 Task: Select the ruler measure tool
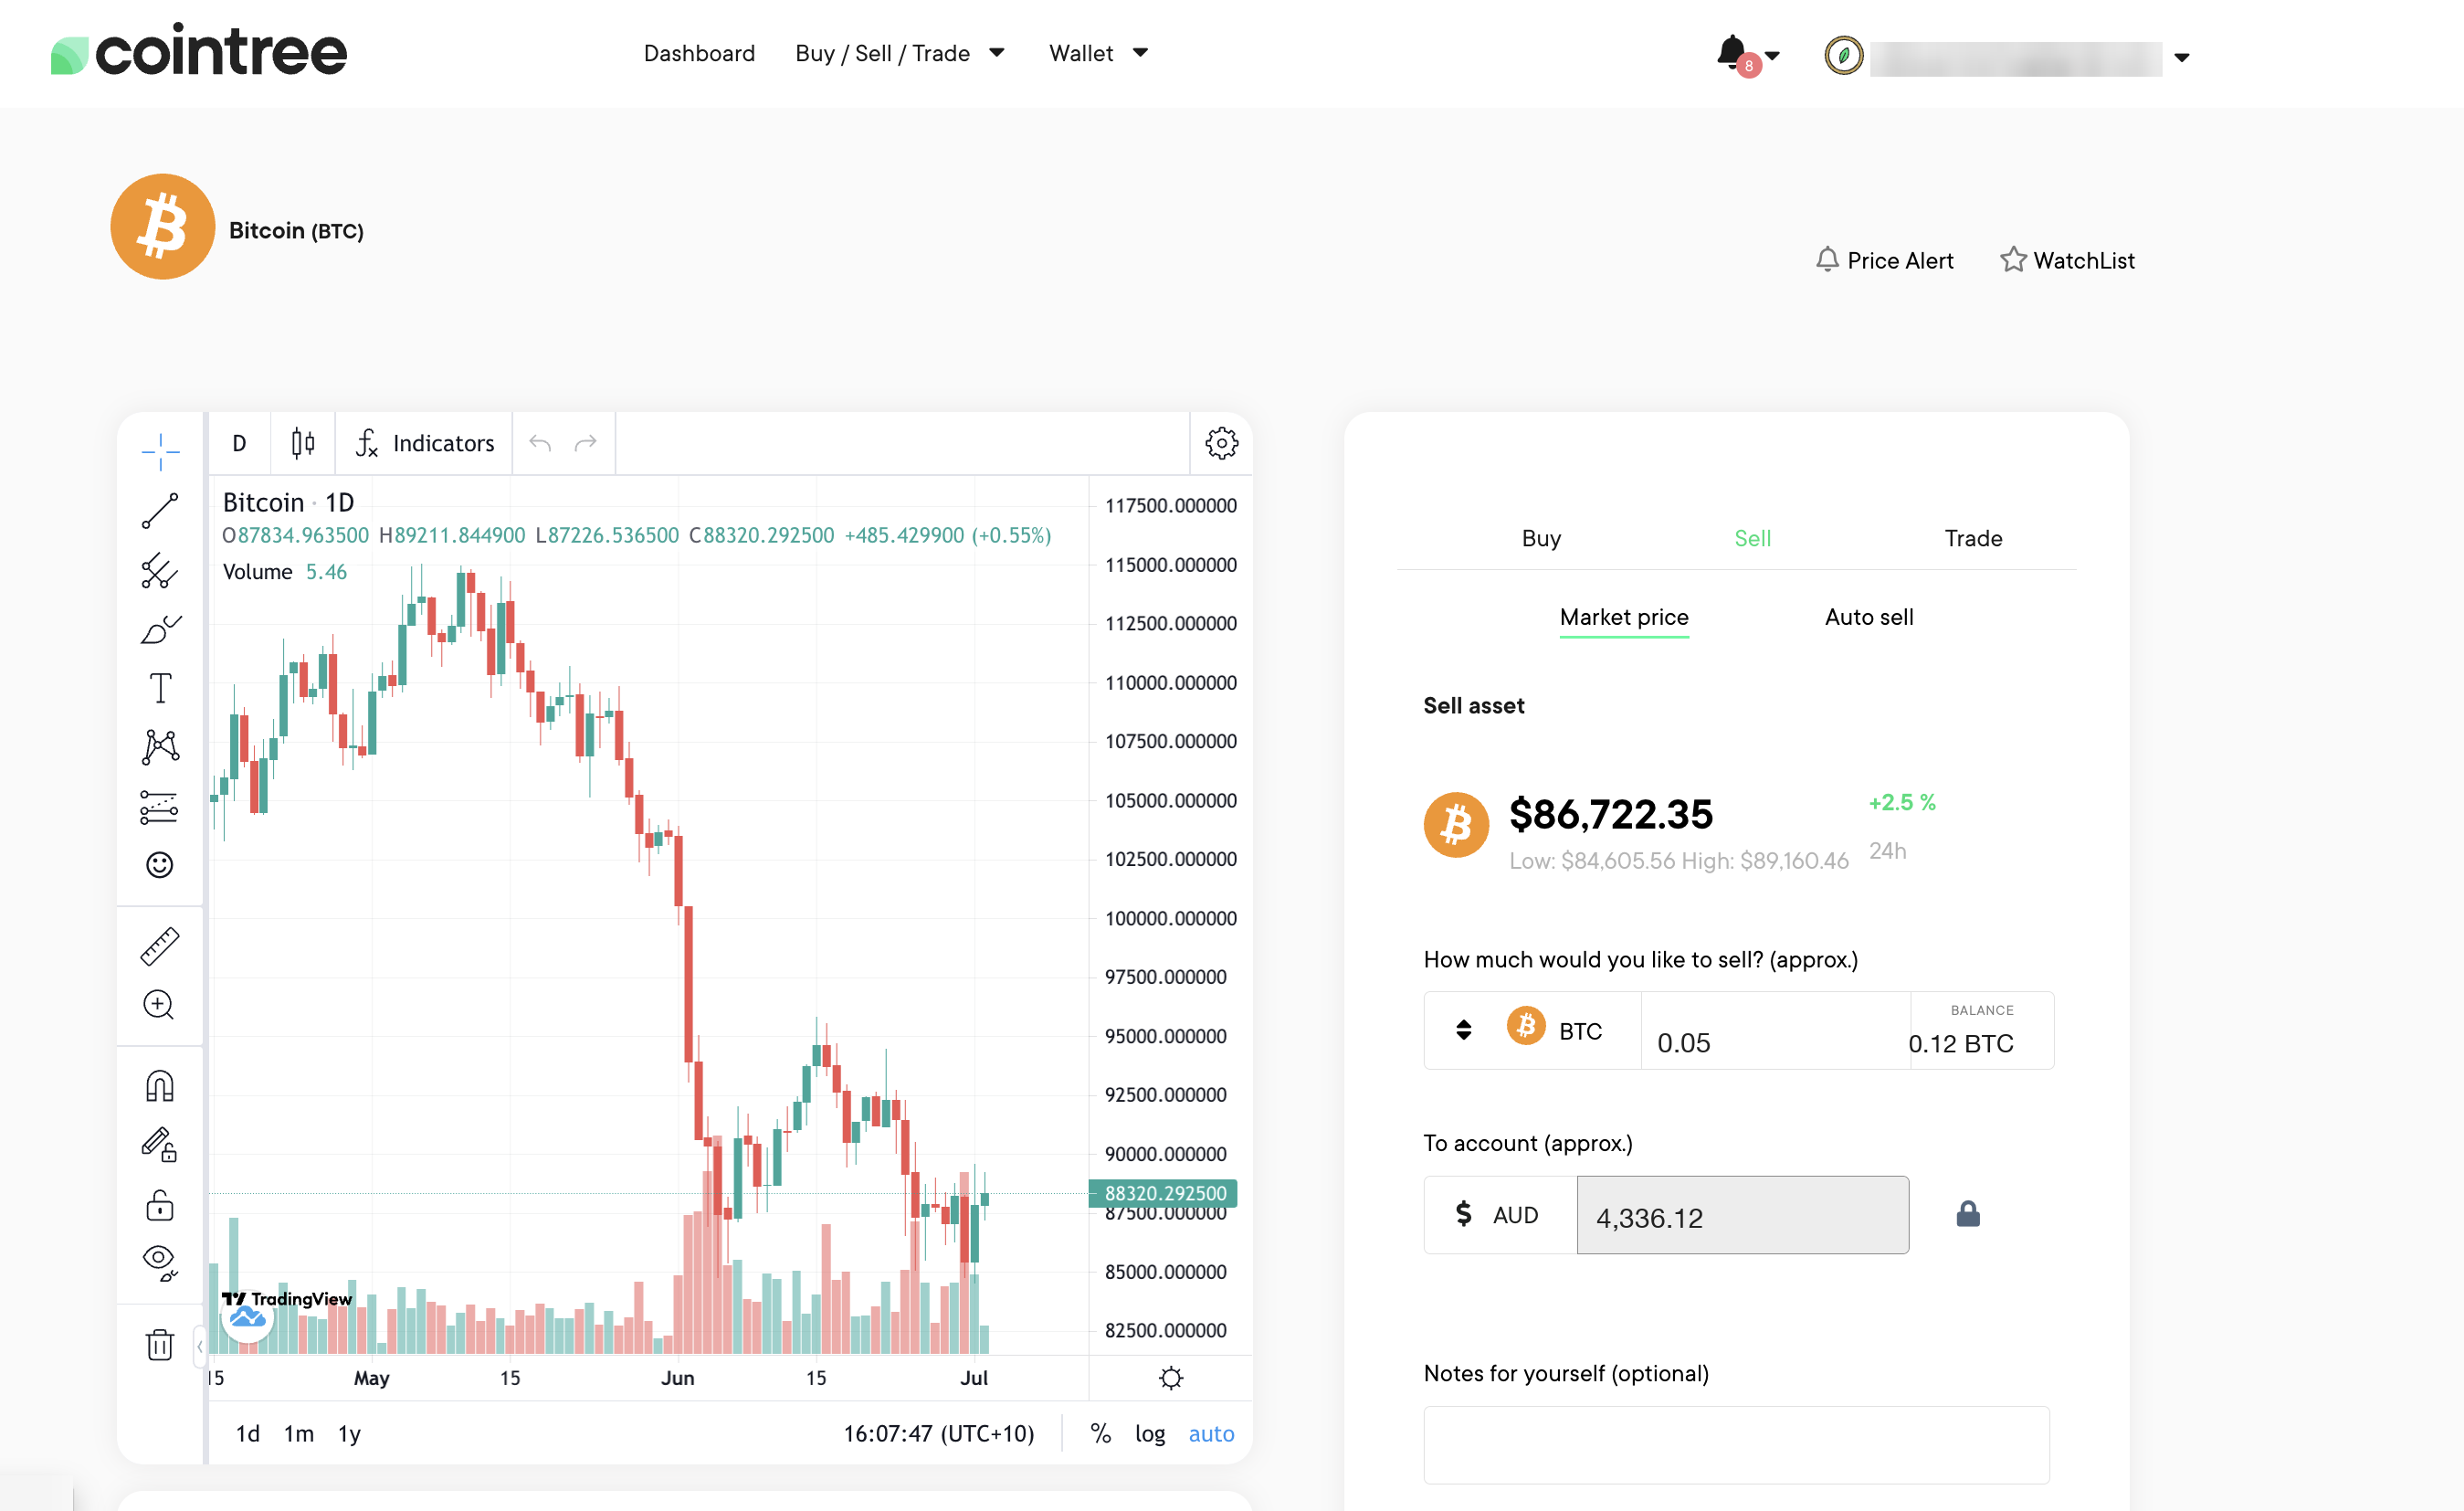(160, 946)
